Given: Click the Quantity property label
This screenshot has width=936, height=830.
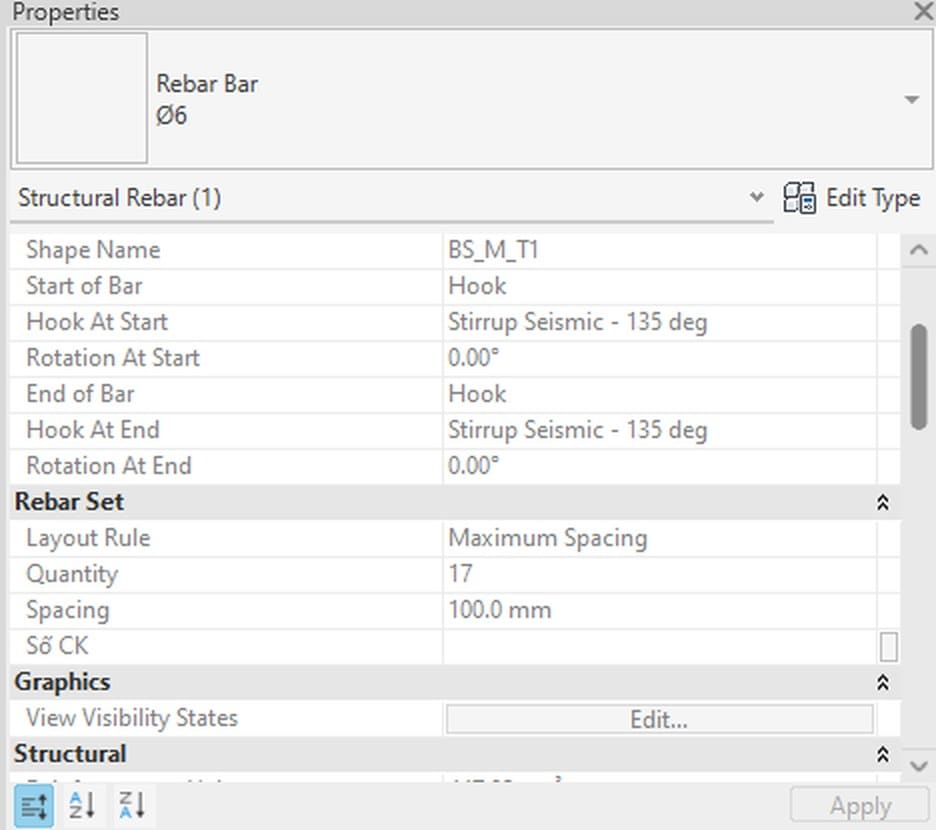Looking at the screenshot, I should 72,574.
